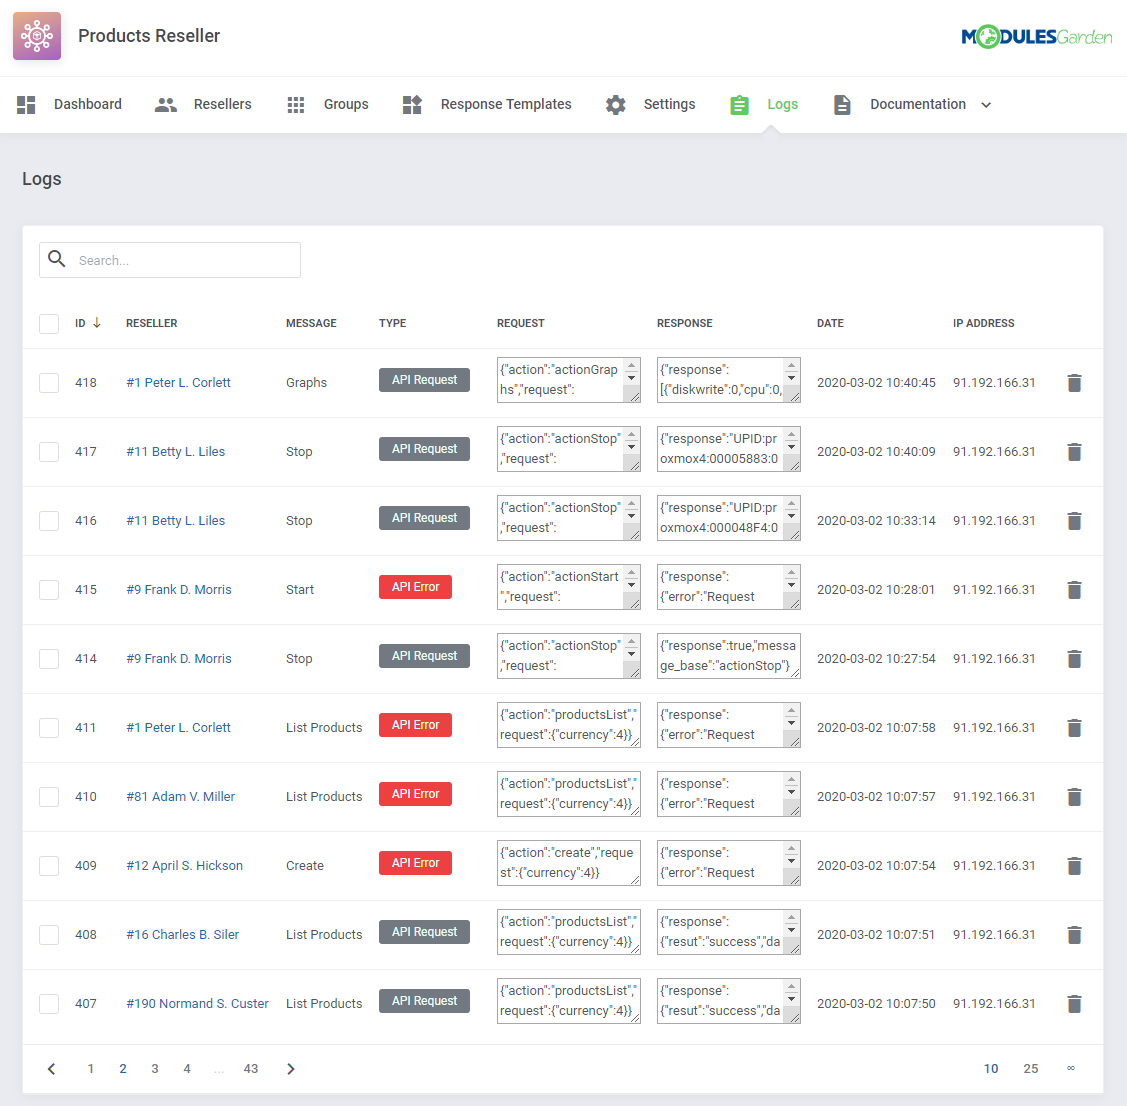Go to page 2
Viewport: 1127px width, 1106px height.
tap(123, 1069)
